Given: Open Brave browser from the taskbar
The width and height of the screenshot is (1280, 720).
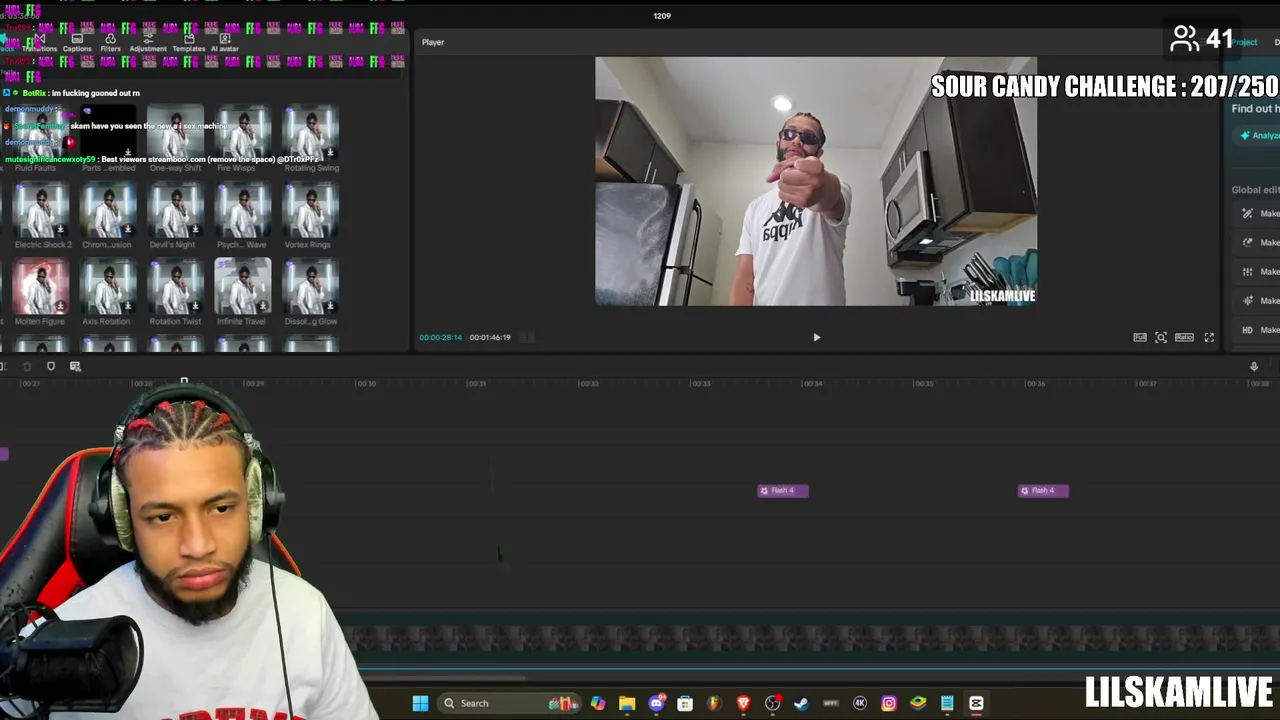Looking at the screenshot, I should [x=743, y=703].
